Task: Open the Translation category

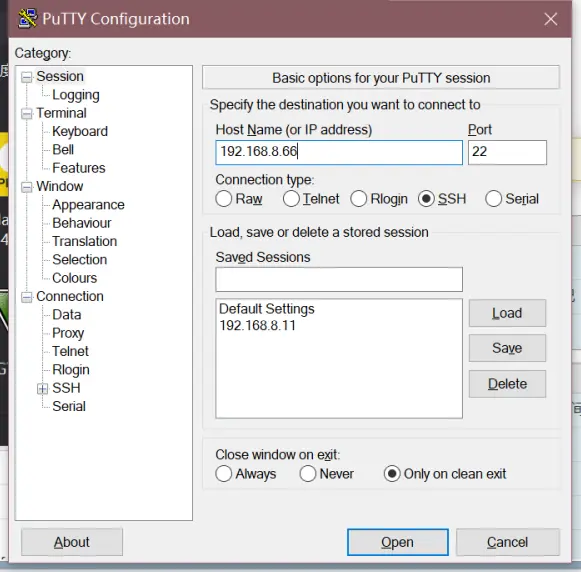Action: coord(85,241)
